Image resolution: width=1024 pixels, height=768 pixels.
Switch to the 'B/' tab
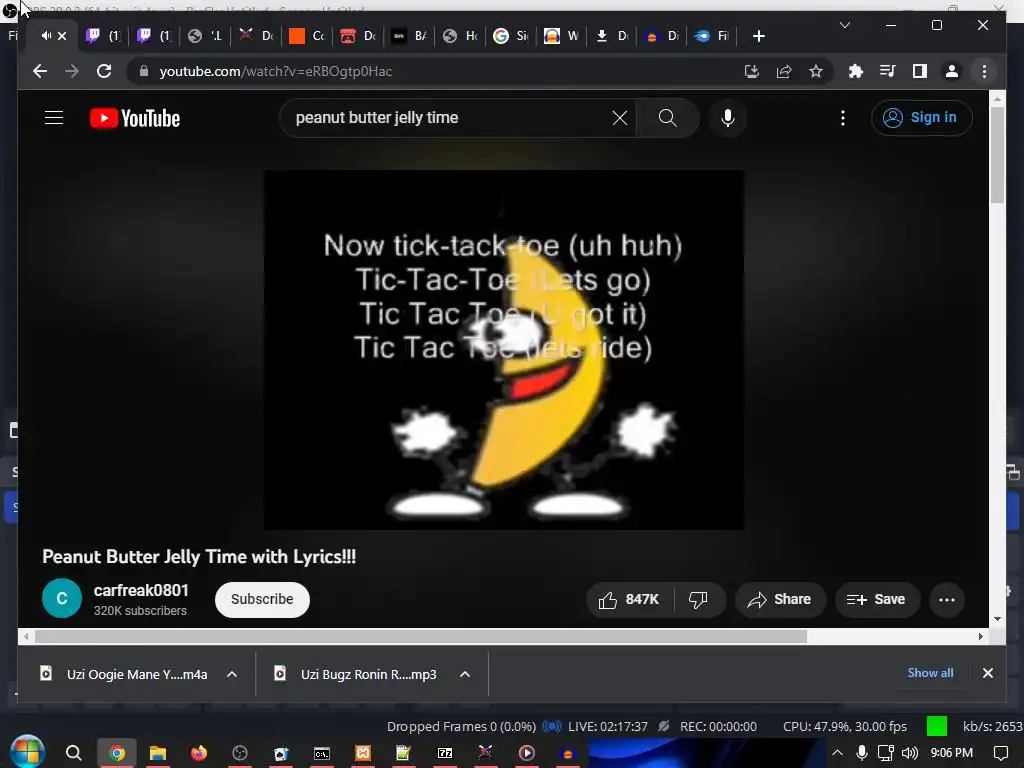[409, 36]
